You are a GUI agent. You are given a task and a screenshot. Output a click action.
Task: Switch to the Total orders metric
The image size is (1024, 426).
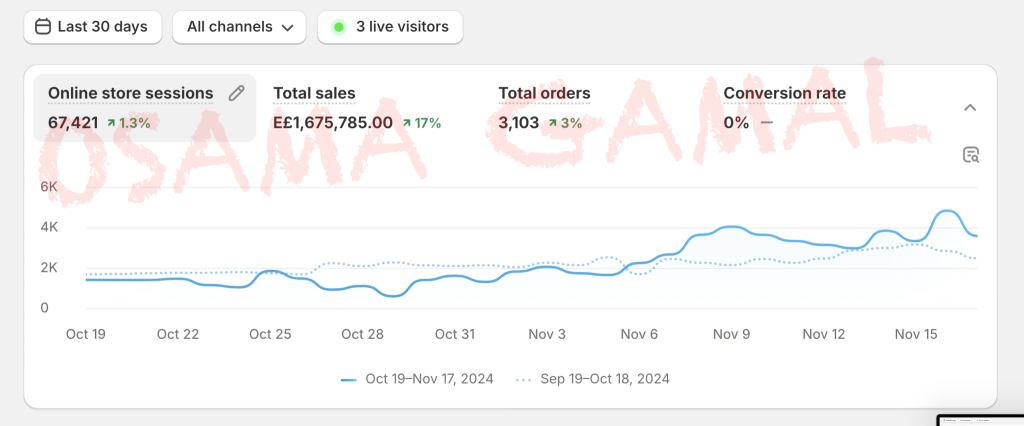544,94
